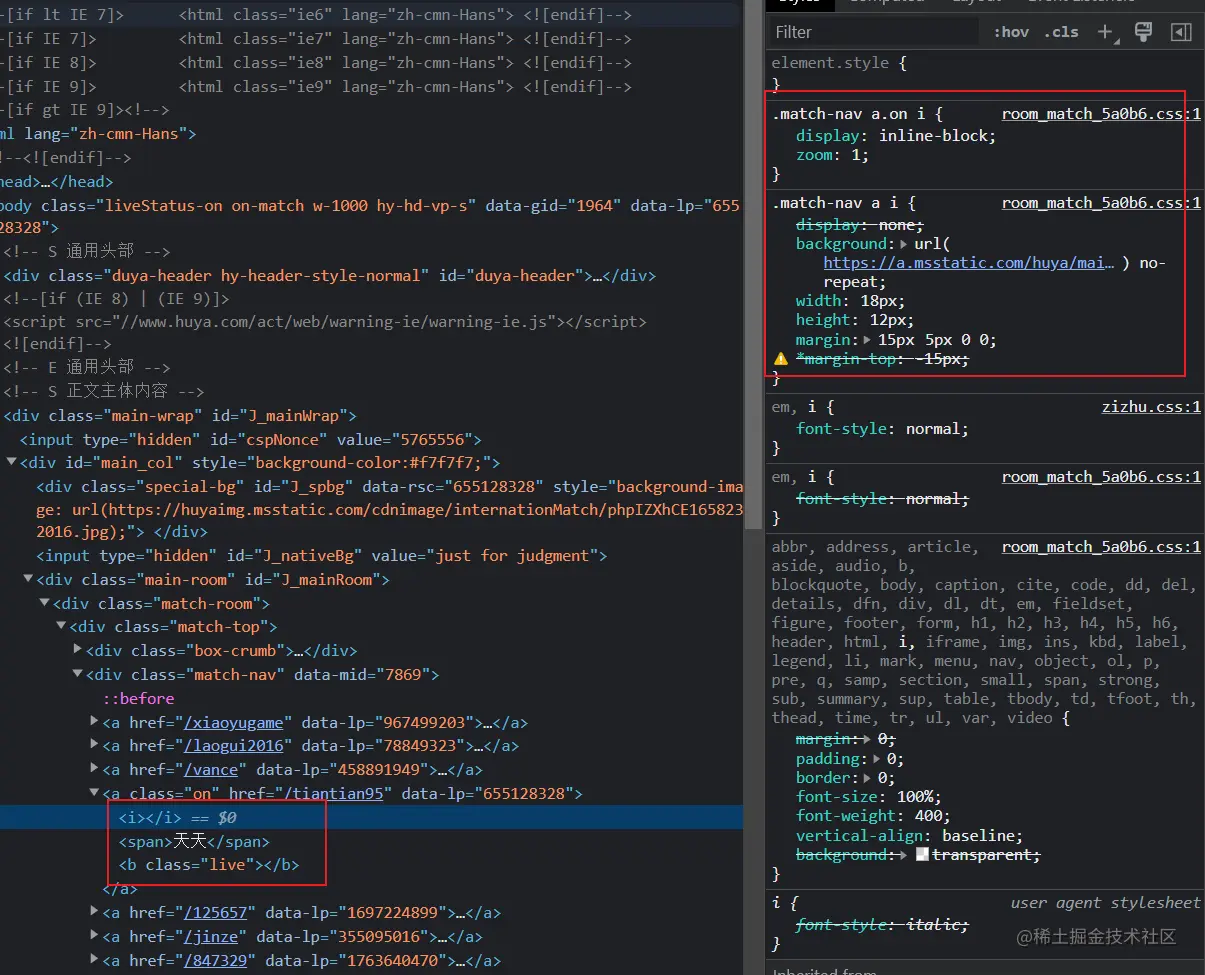Open the a.msstatic.com background image URL
The image size is (1205, 975).
[968, 263]
